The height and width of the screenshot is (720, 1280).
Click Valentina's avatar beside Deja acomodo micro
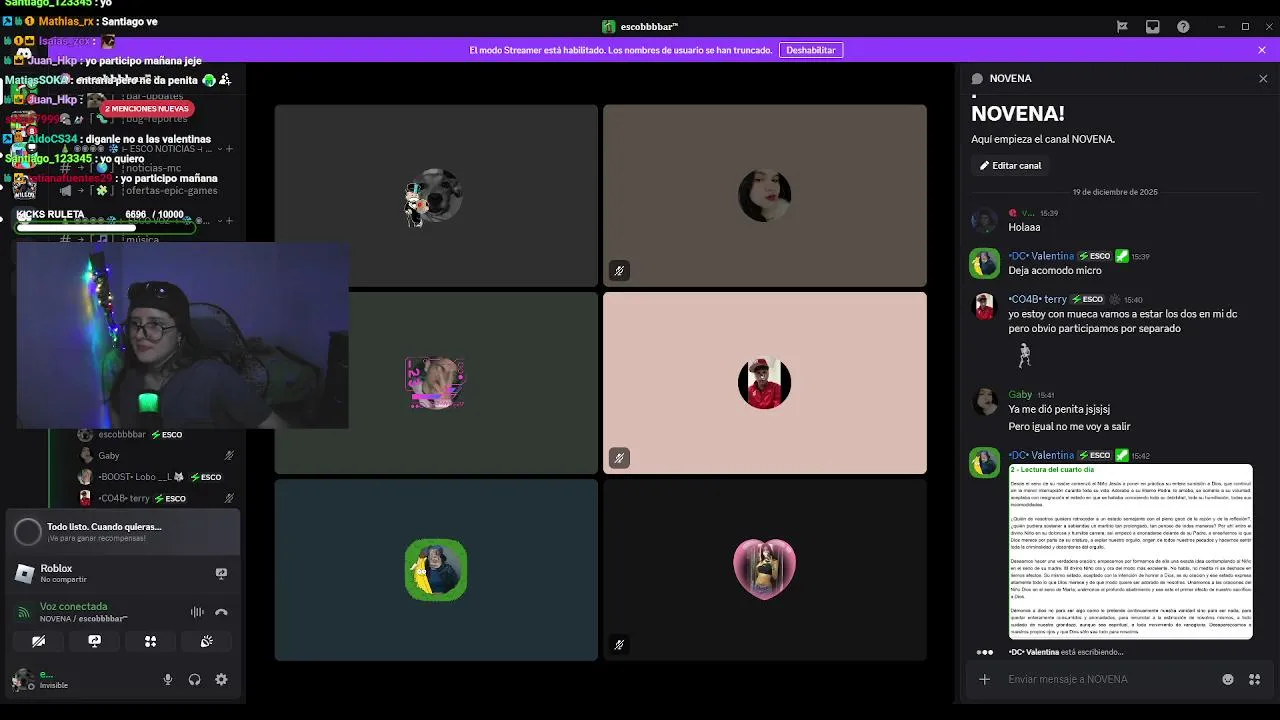(x=985, y=263)
